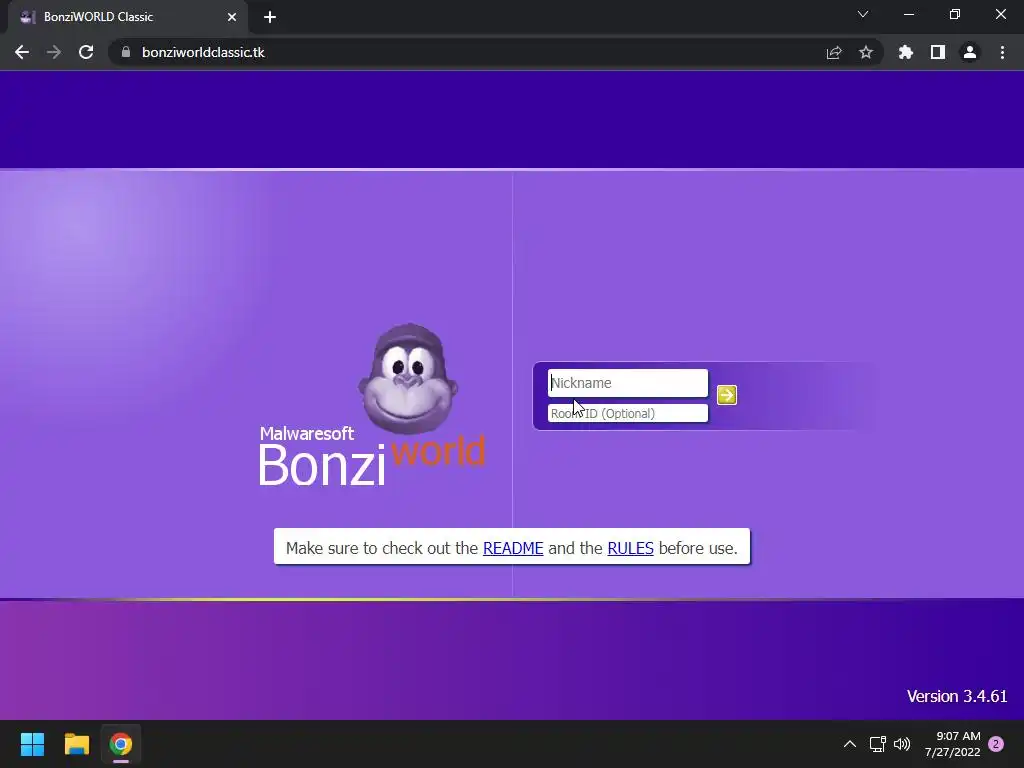Viewport: 1024px width, 768px height.
Task: Bookmark this page with star icon
Action: pos(866,52)
